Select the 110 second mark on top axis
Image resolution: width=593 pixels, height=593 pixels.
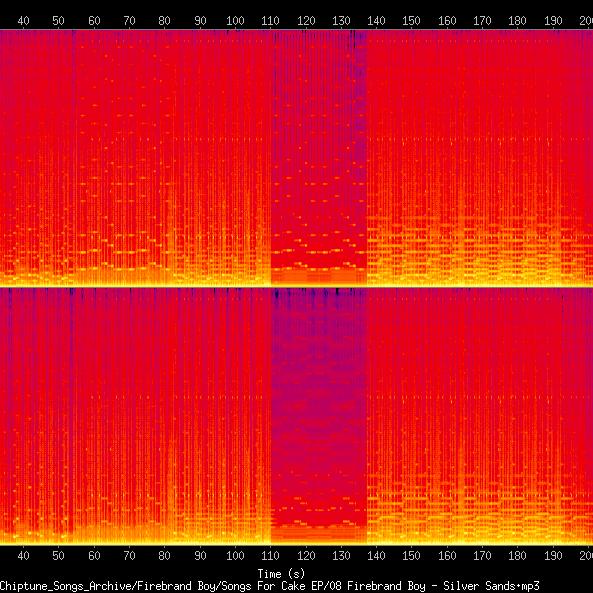[270, 21]
